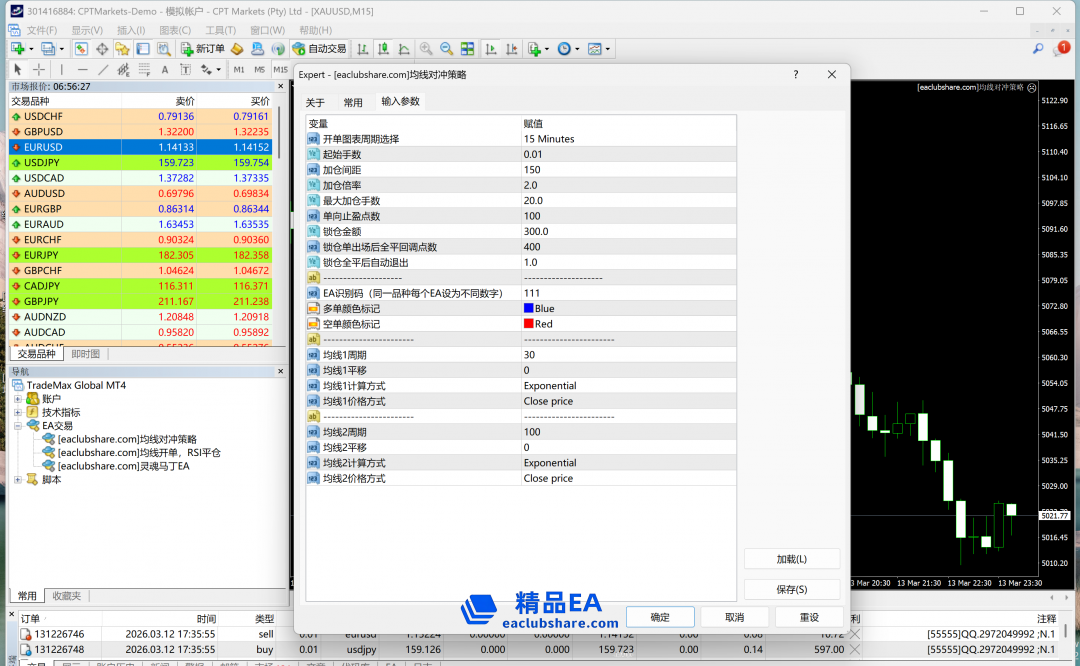Click the 确定 button
Viewport: 1080px width, 666px height.
[x=660, y=617]
